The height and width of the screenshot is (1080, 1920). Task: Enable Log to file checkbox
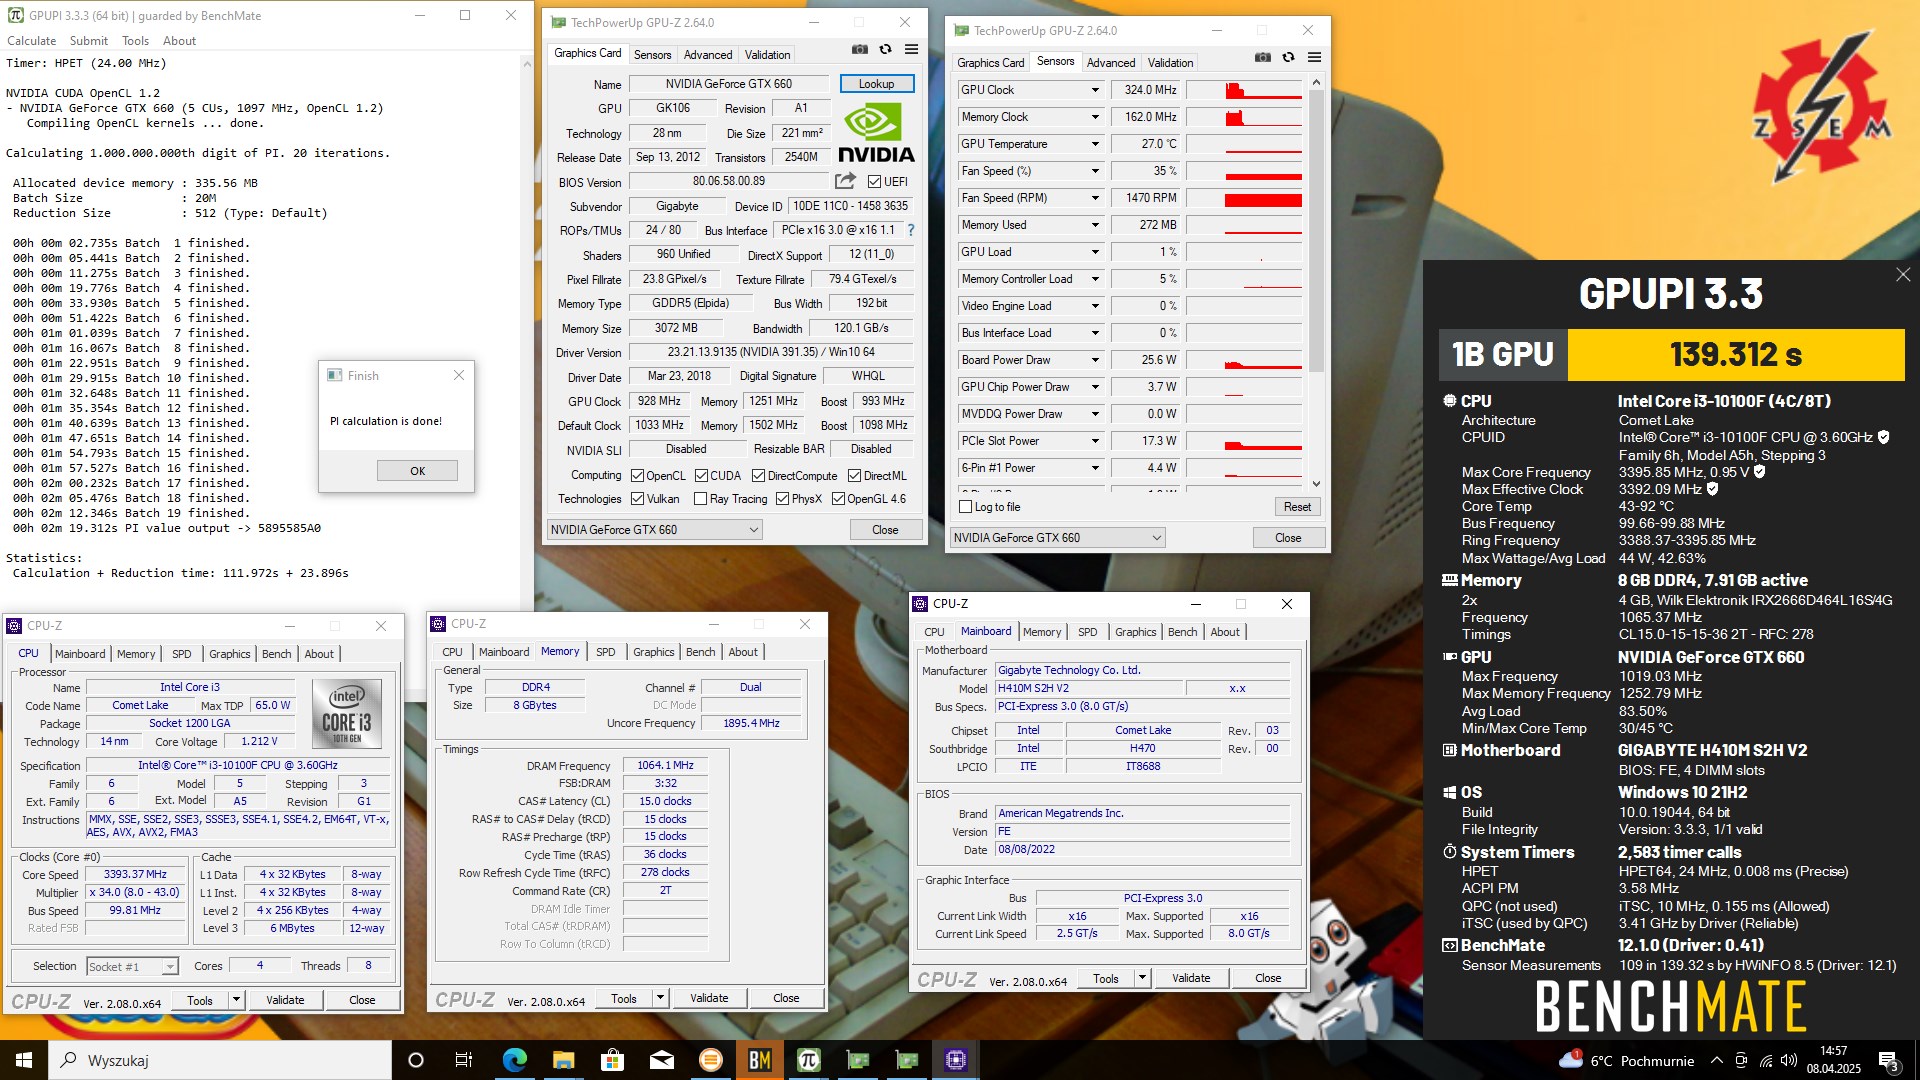coord(965,507)
